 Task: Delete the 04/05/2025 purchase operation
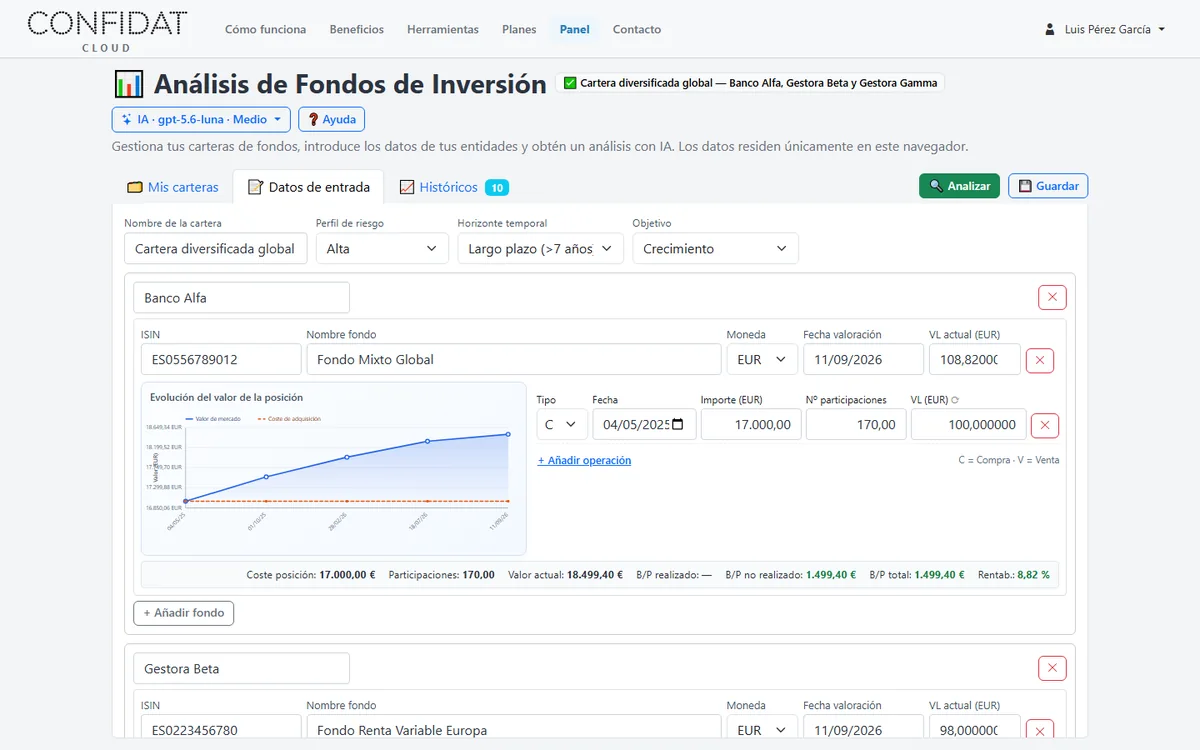1044,425
